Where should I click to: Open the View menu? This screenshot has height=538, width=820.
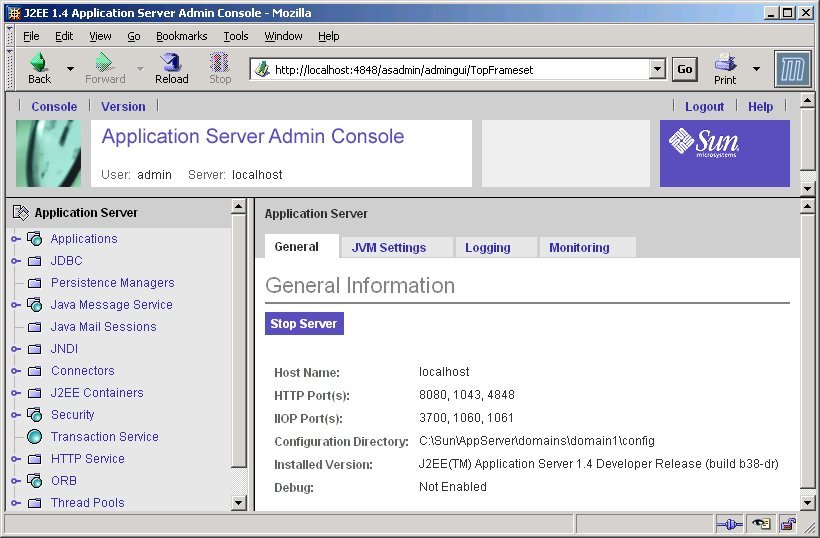click(x=100, y=36)
